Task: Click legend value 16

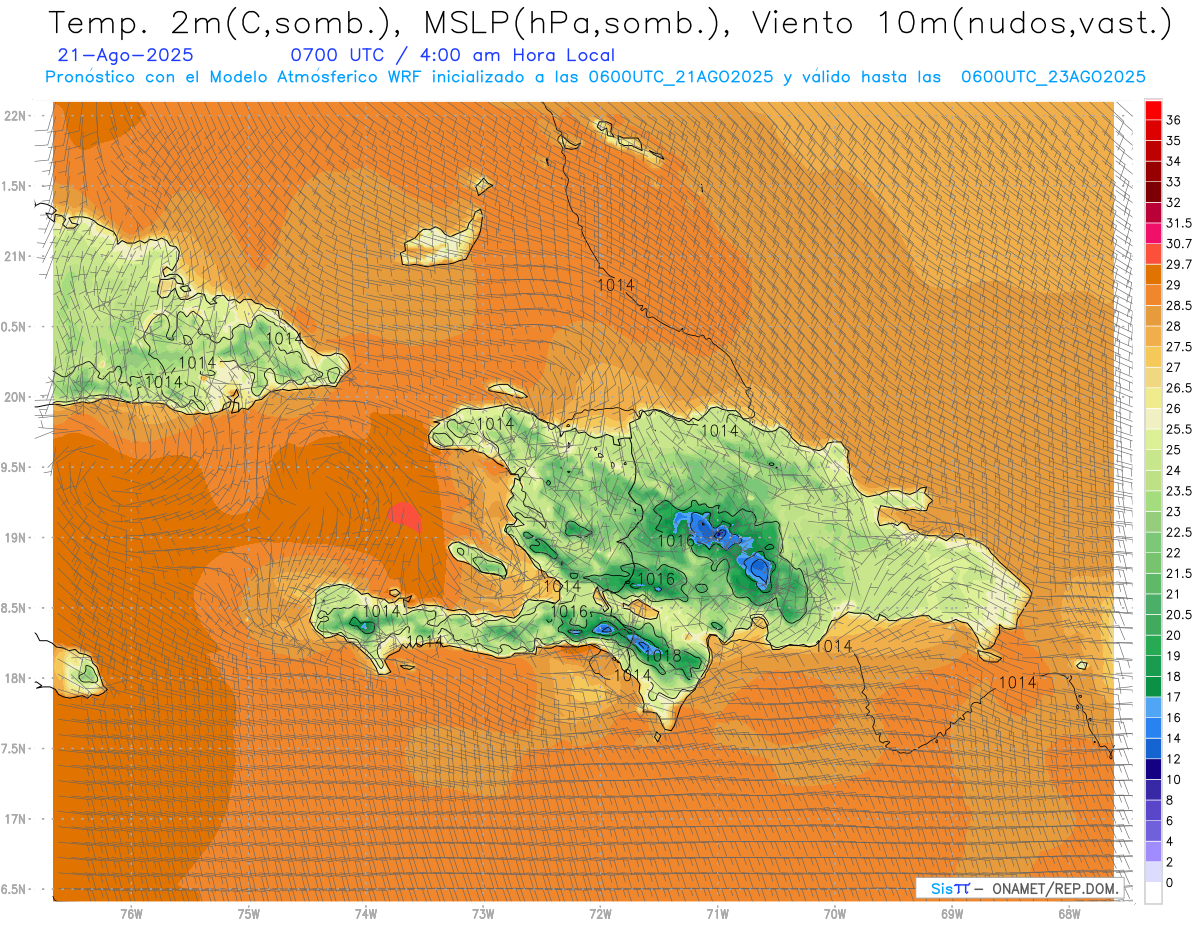Action: coord(1173,717)
